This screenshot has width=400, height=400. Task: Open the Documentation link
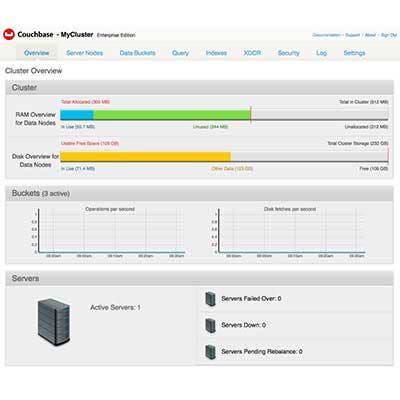326,35
